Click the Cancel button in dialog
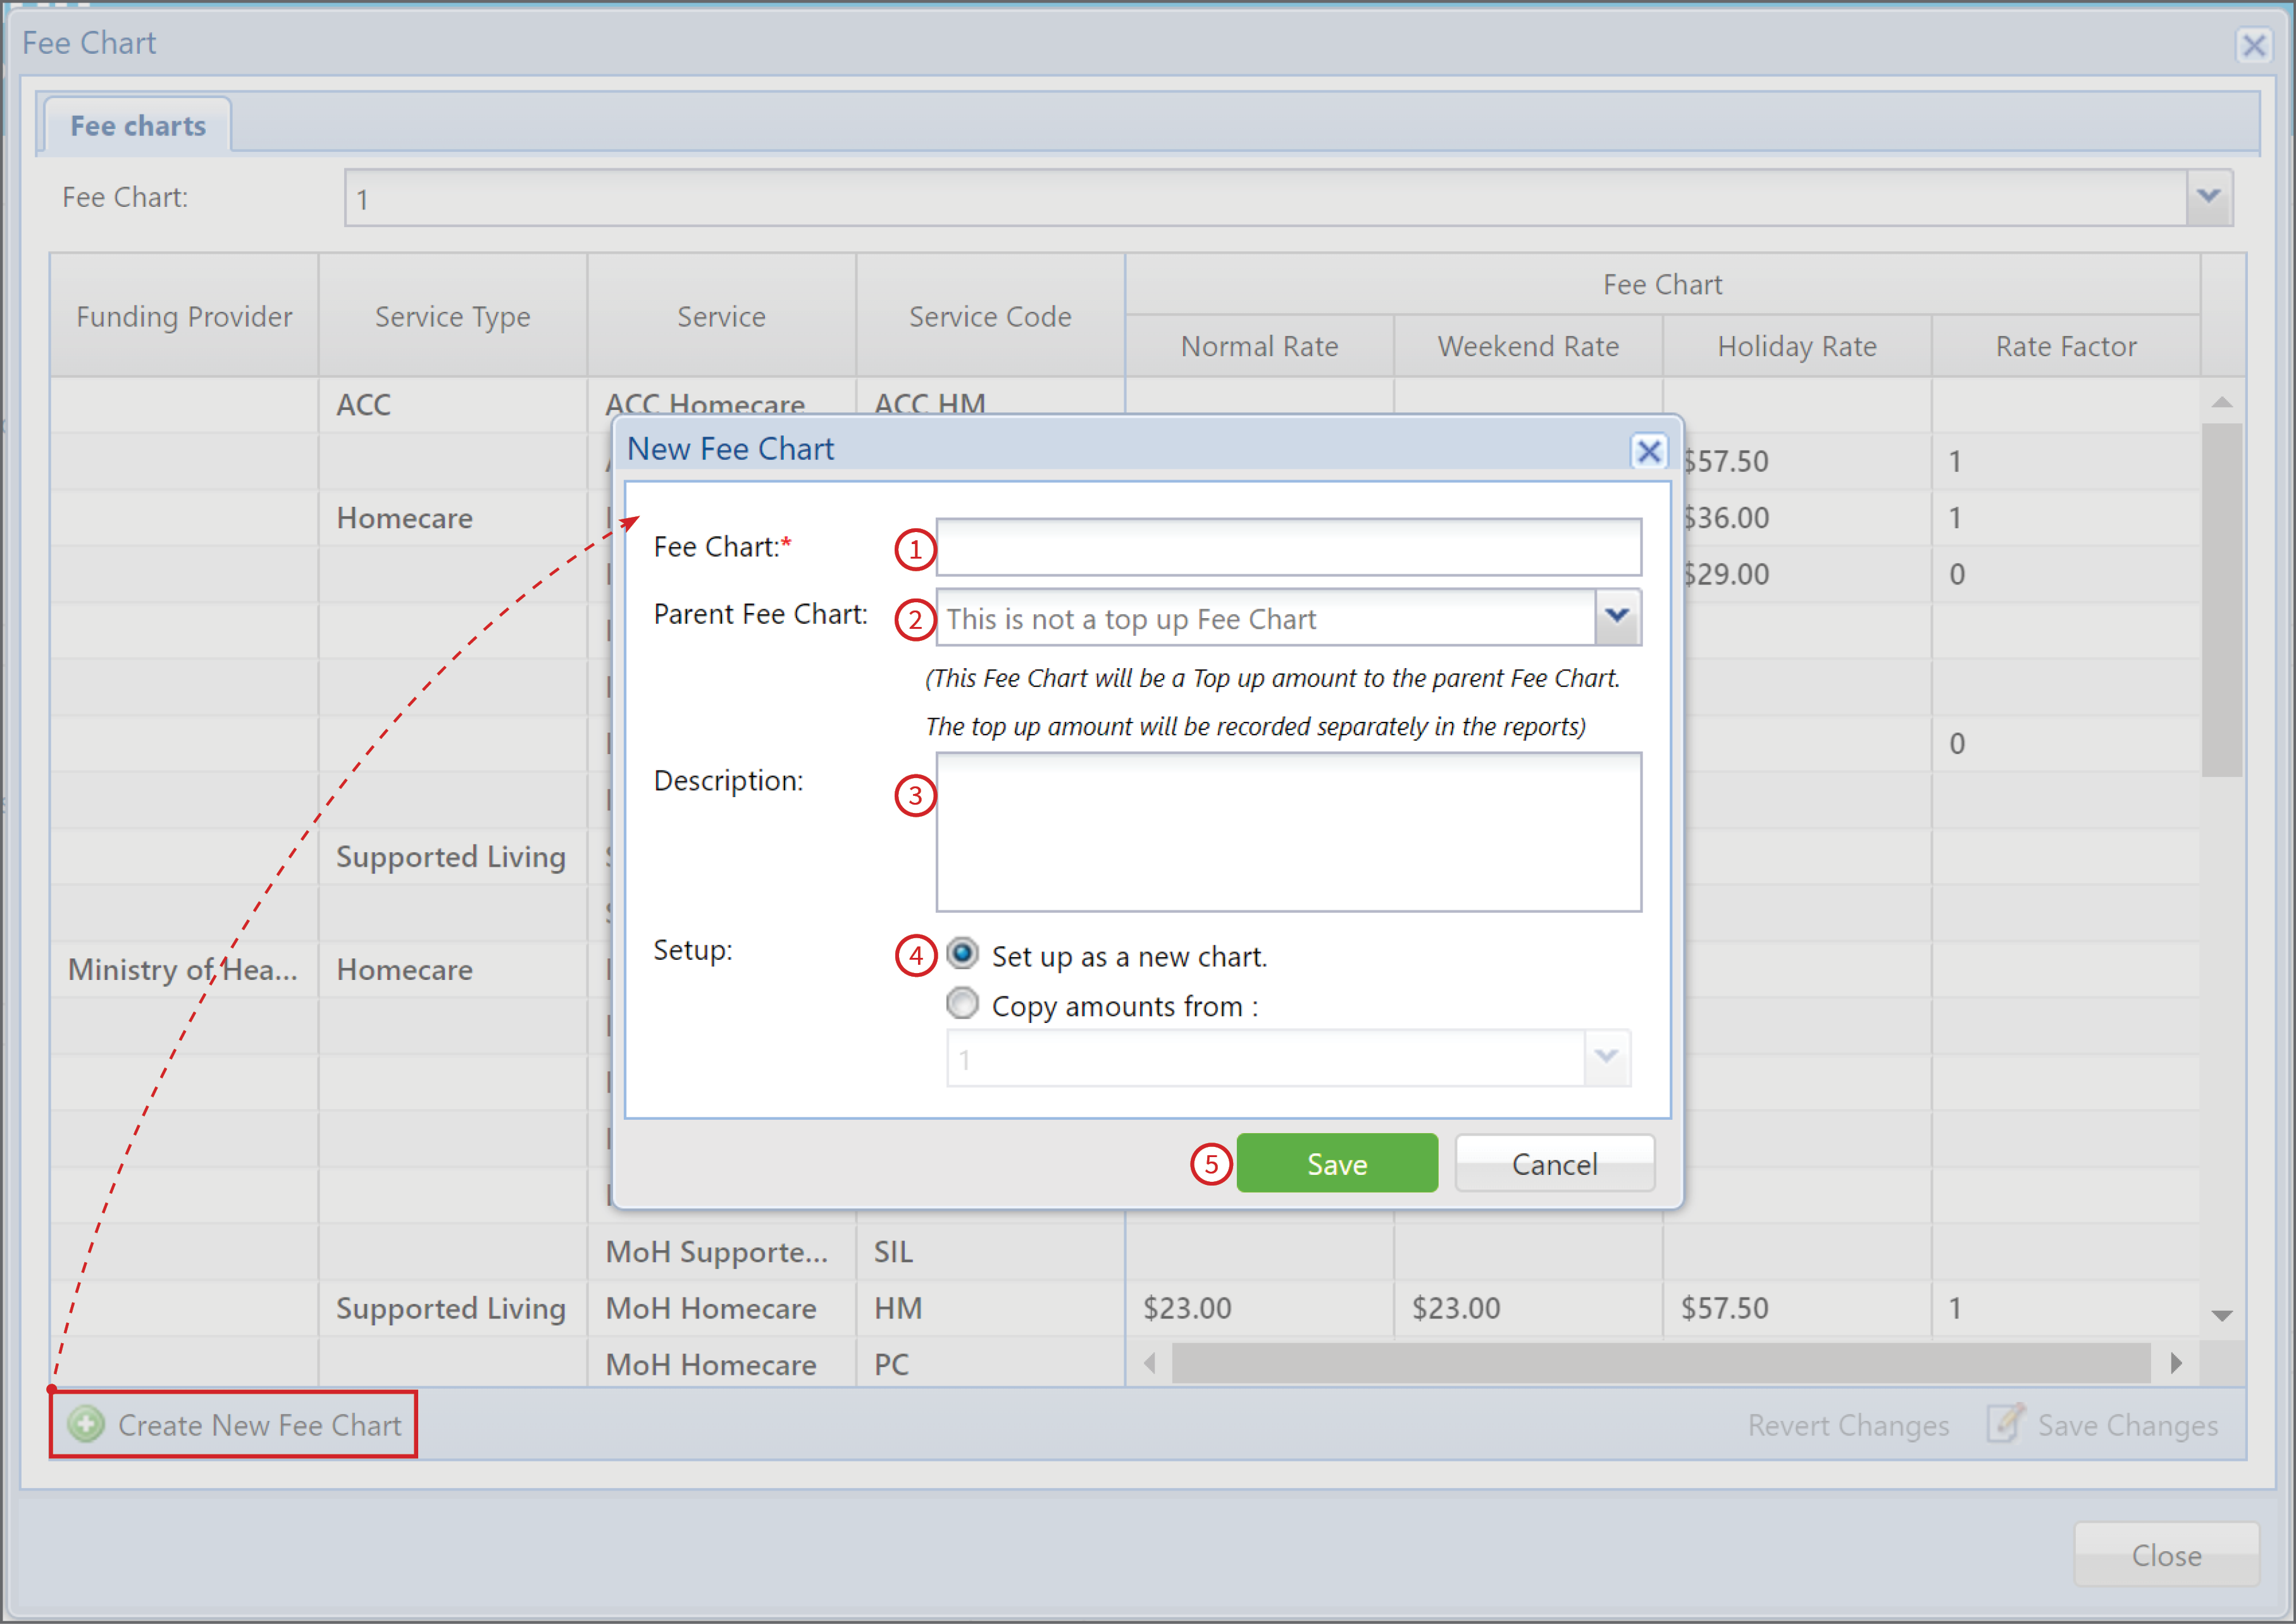Viewport: 2296px width, 1624px height. (1554, 1163)
